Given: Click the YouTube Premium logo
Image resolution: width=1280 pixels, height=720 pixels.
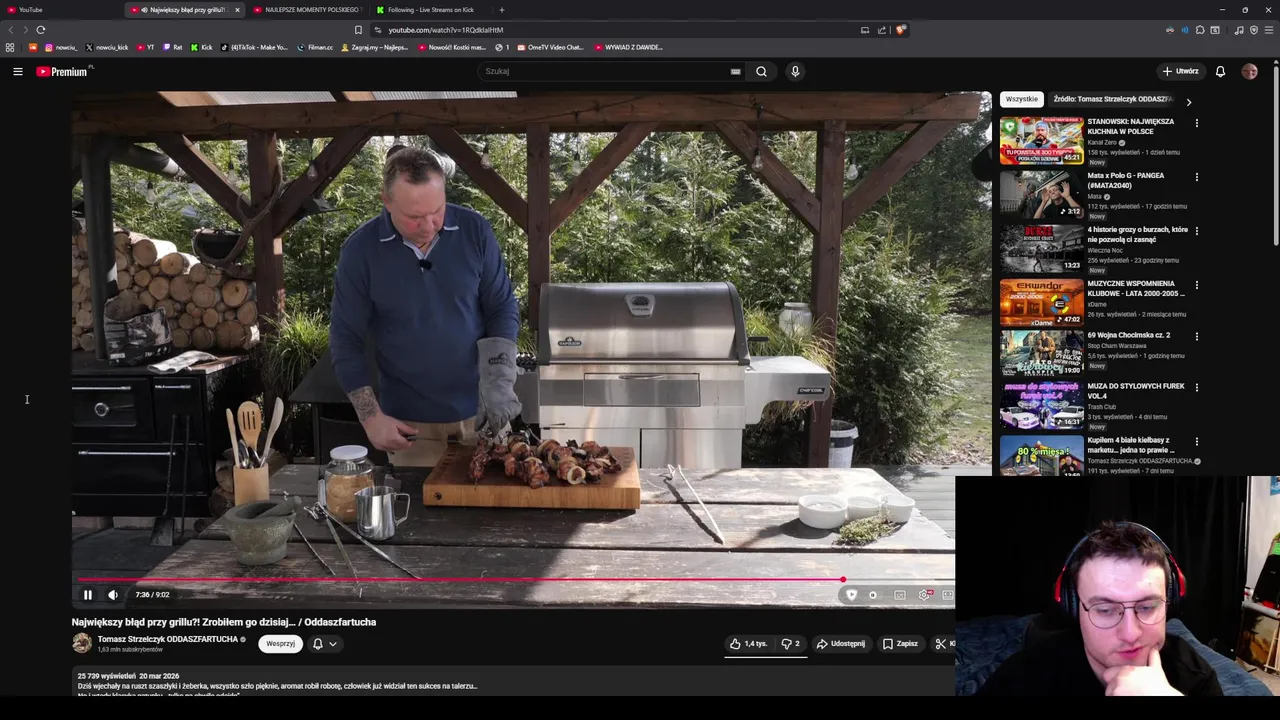Looking at the screenshot, I should [63, 71].
